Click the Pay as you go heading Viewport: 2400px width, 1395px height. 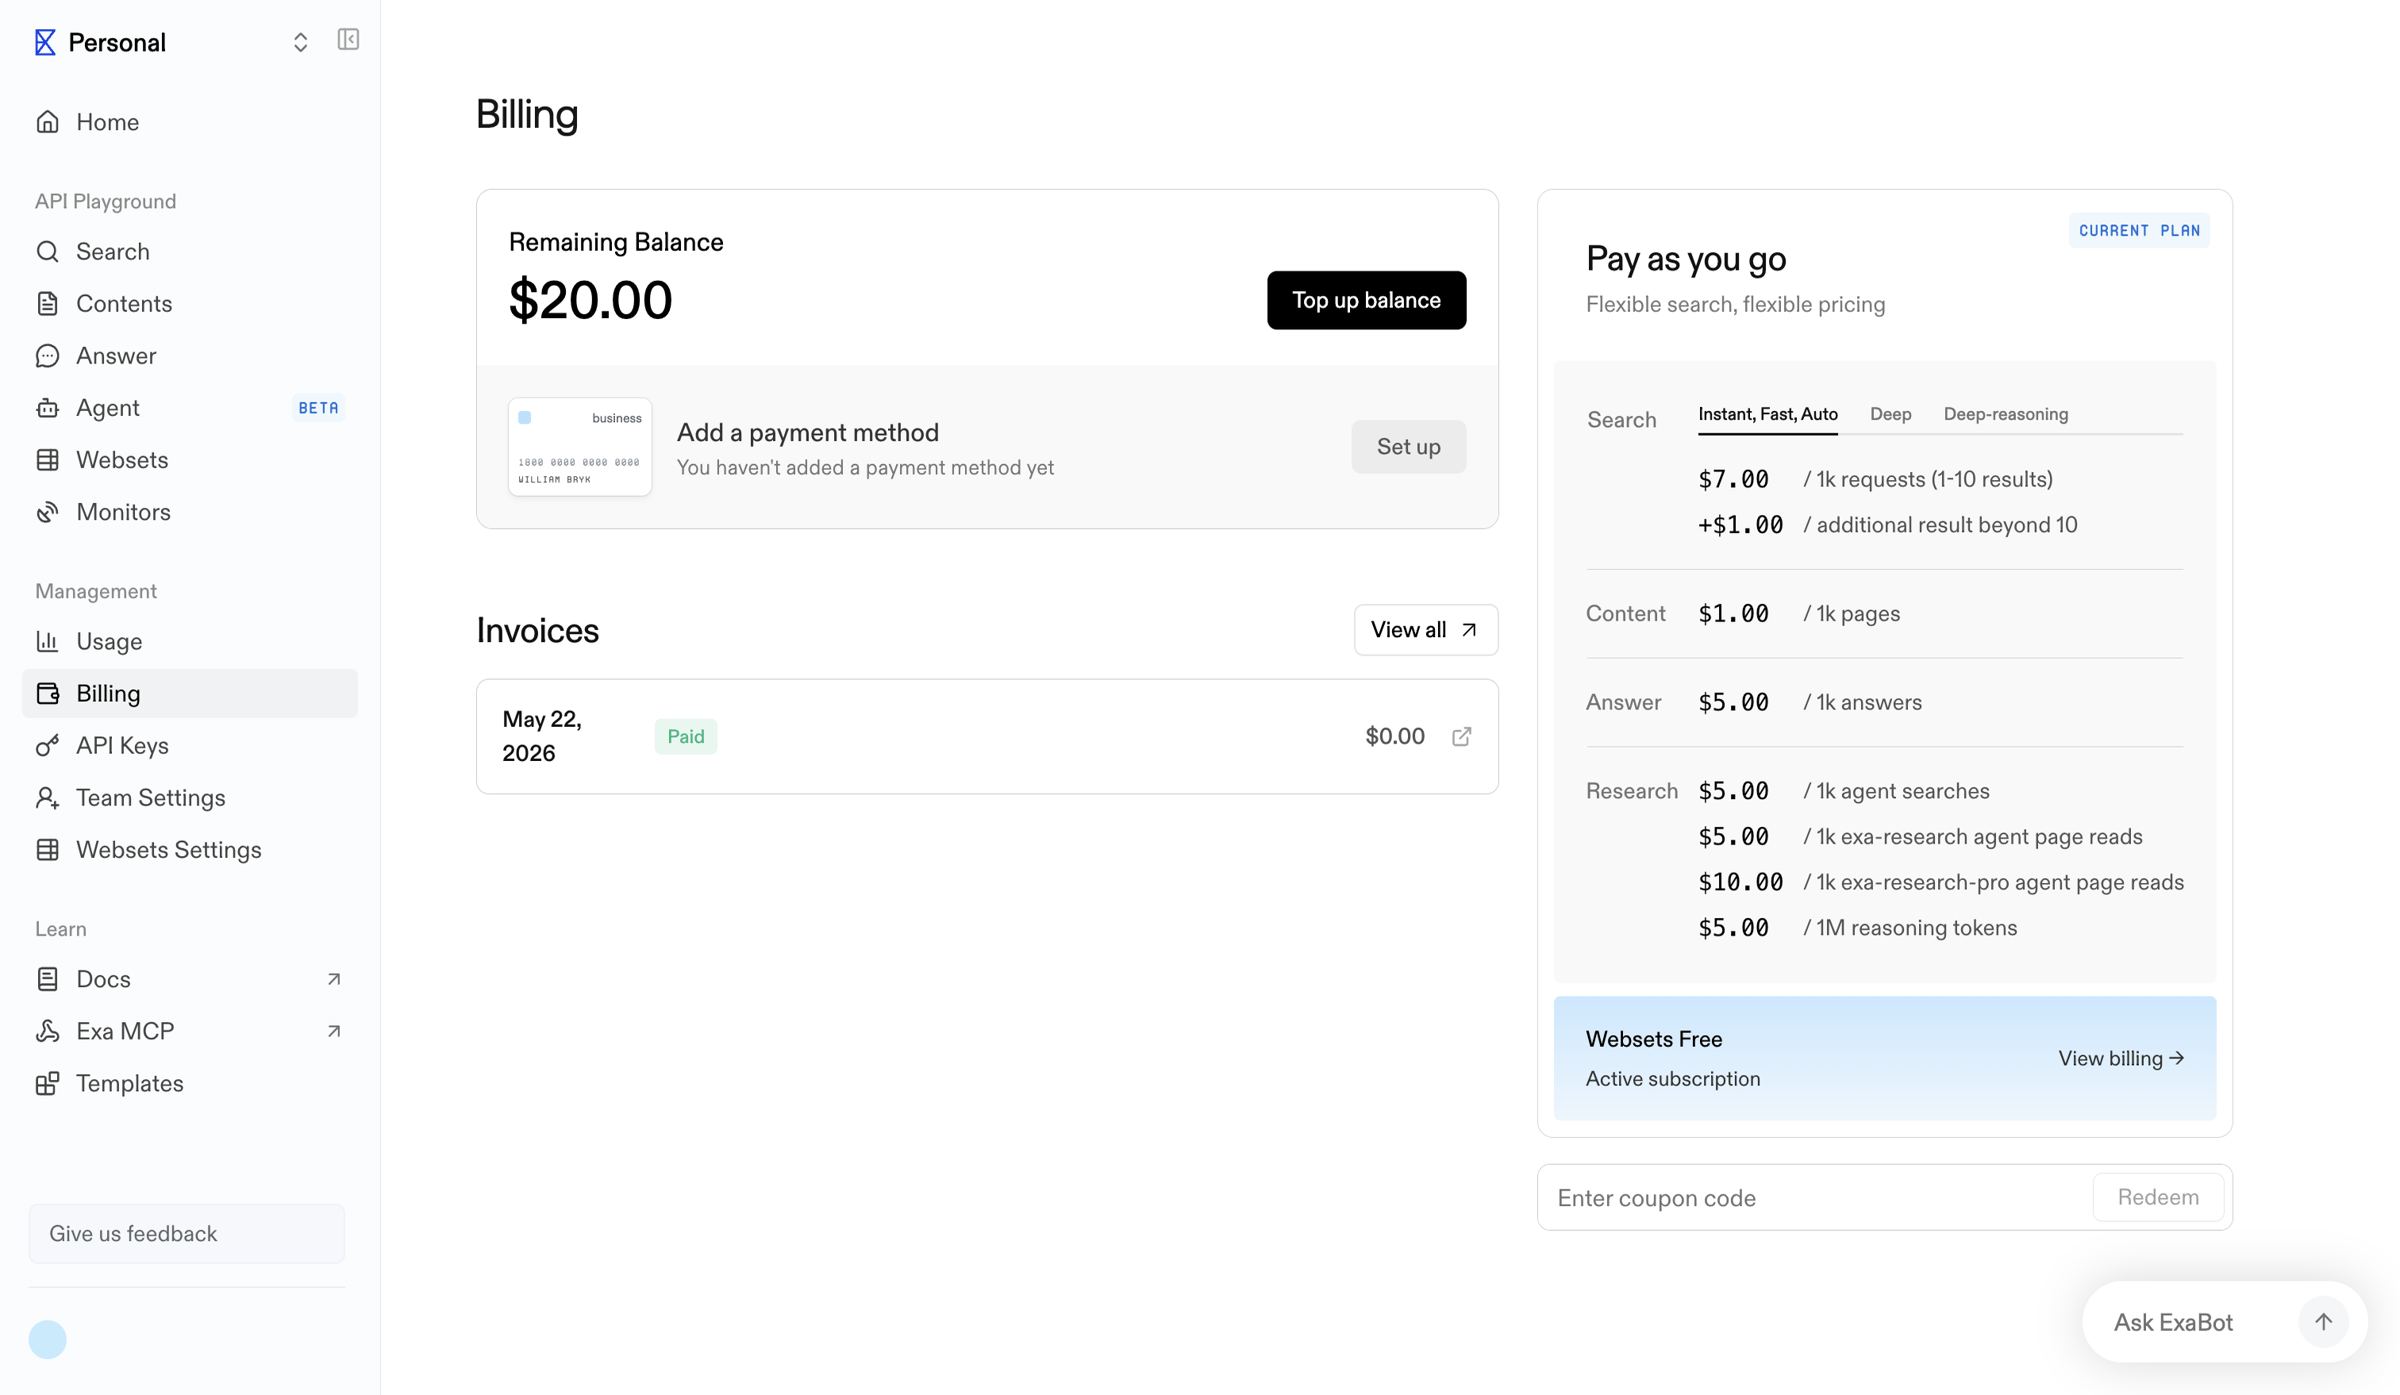tap(1686, 258)
